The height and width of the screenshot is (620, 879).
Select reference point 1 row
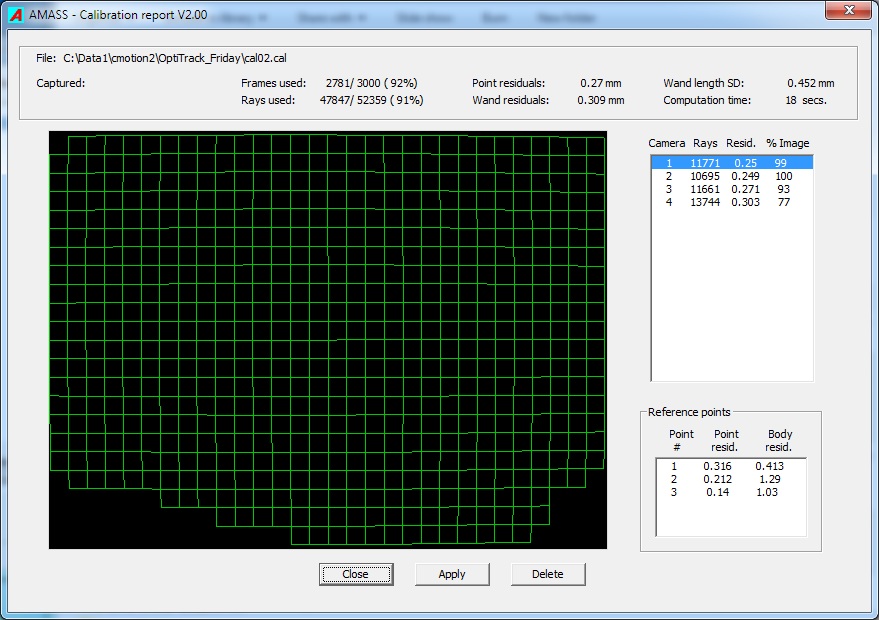(x=730, y=466)
